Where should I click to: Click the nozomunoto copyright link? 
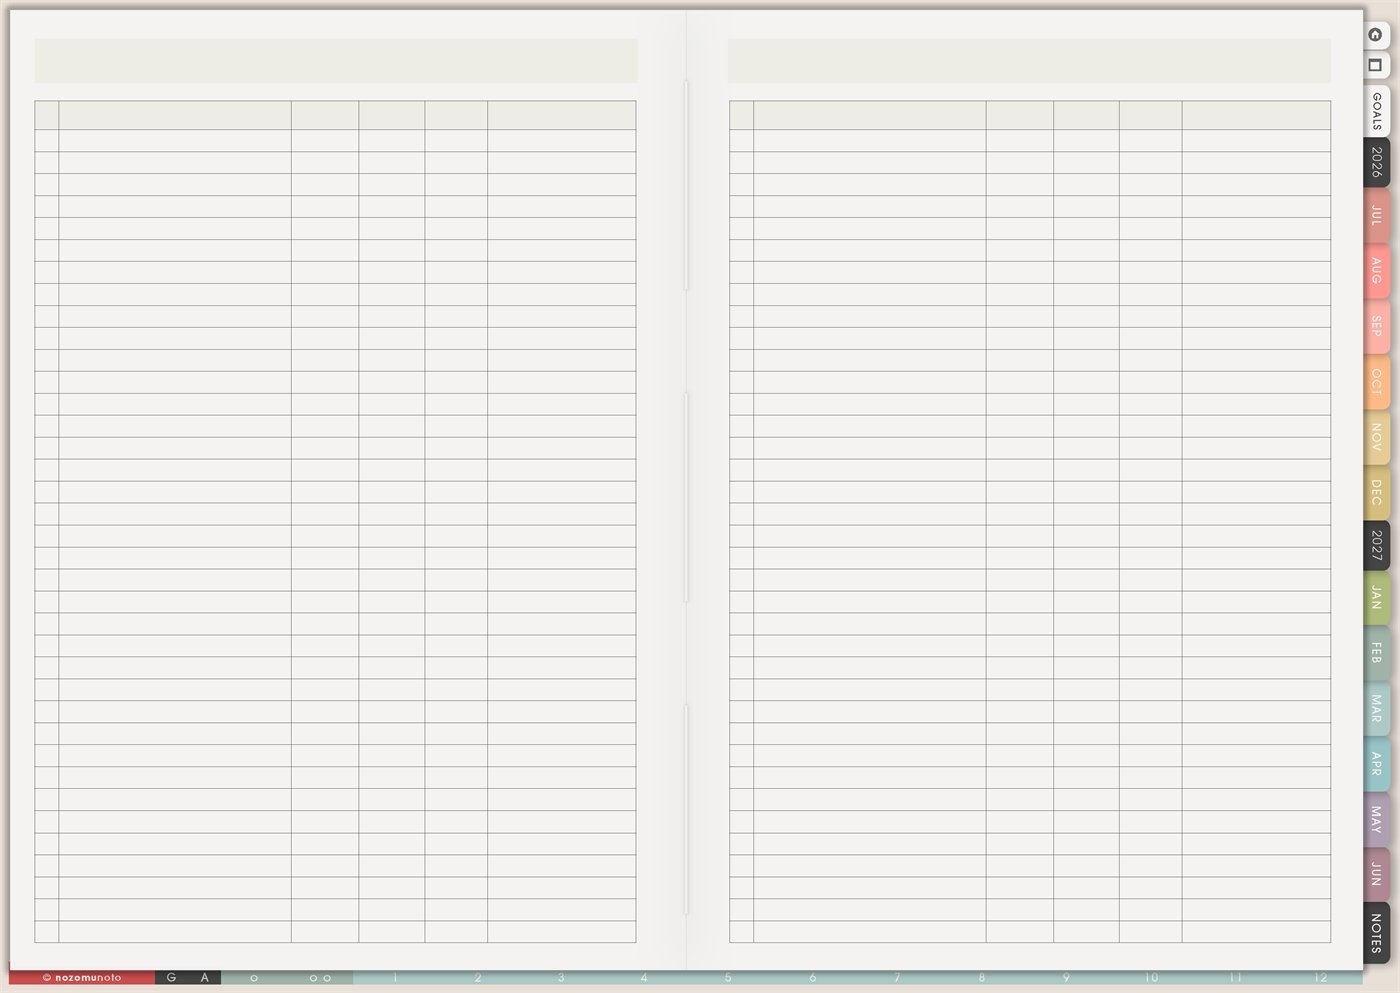pos(82,977)
